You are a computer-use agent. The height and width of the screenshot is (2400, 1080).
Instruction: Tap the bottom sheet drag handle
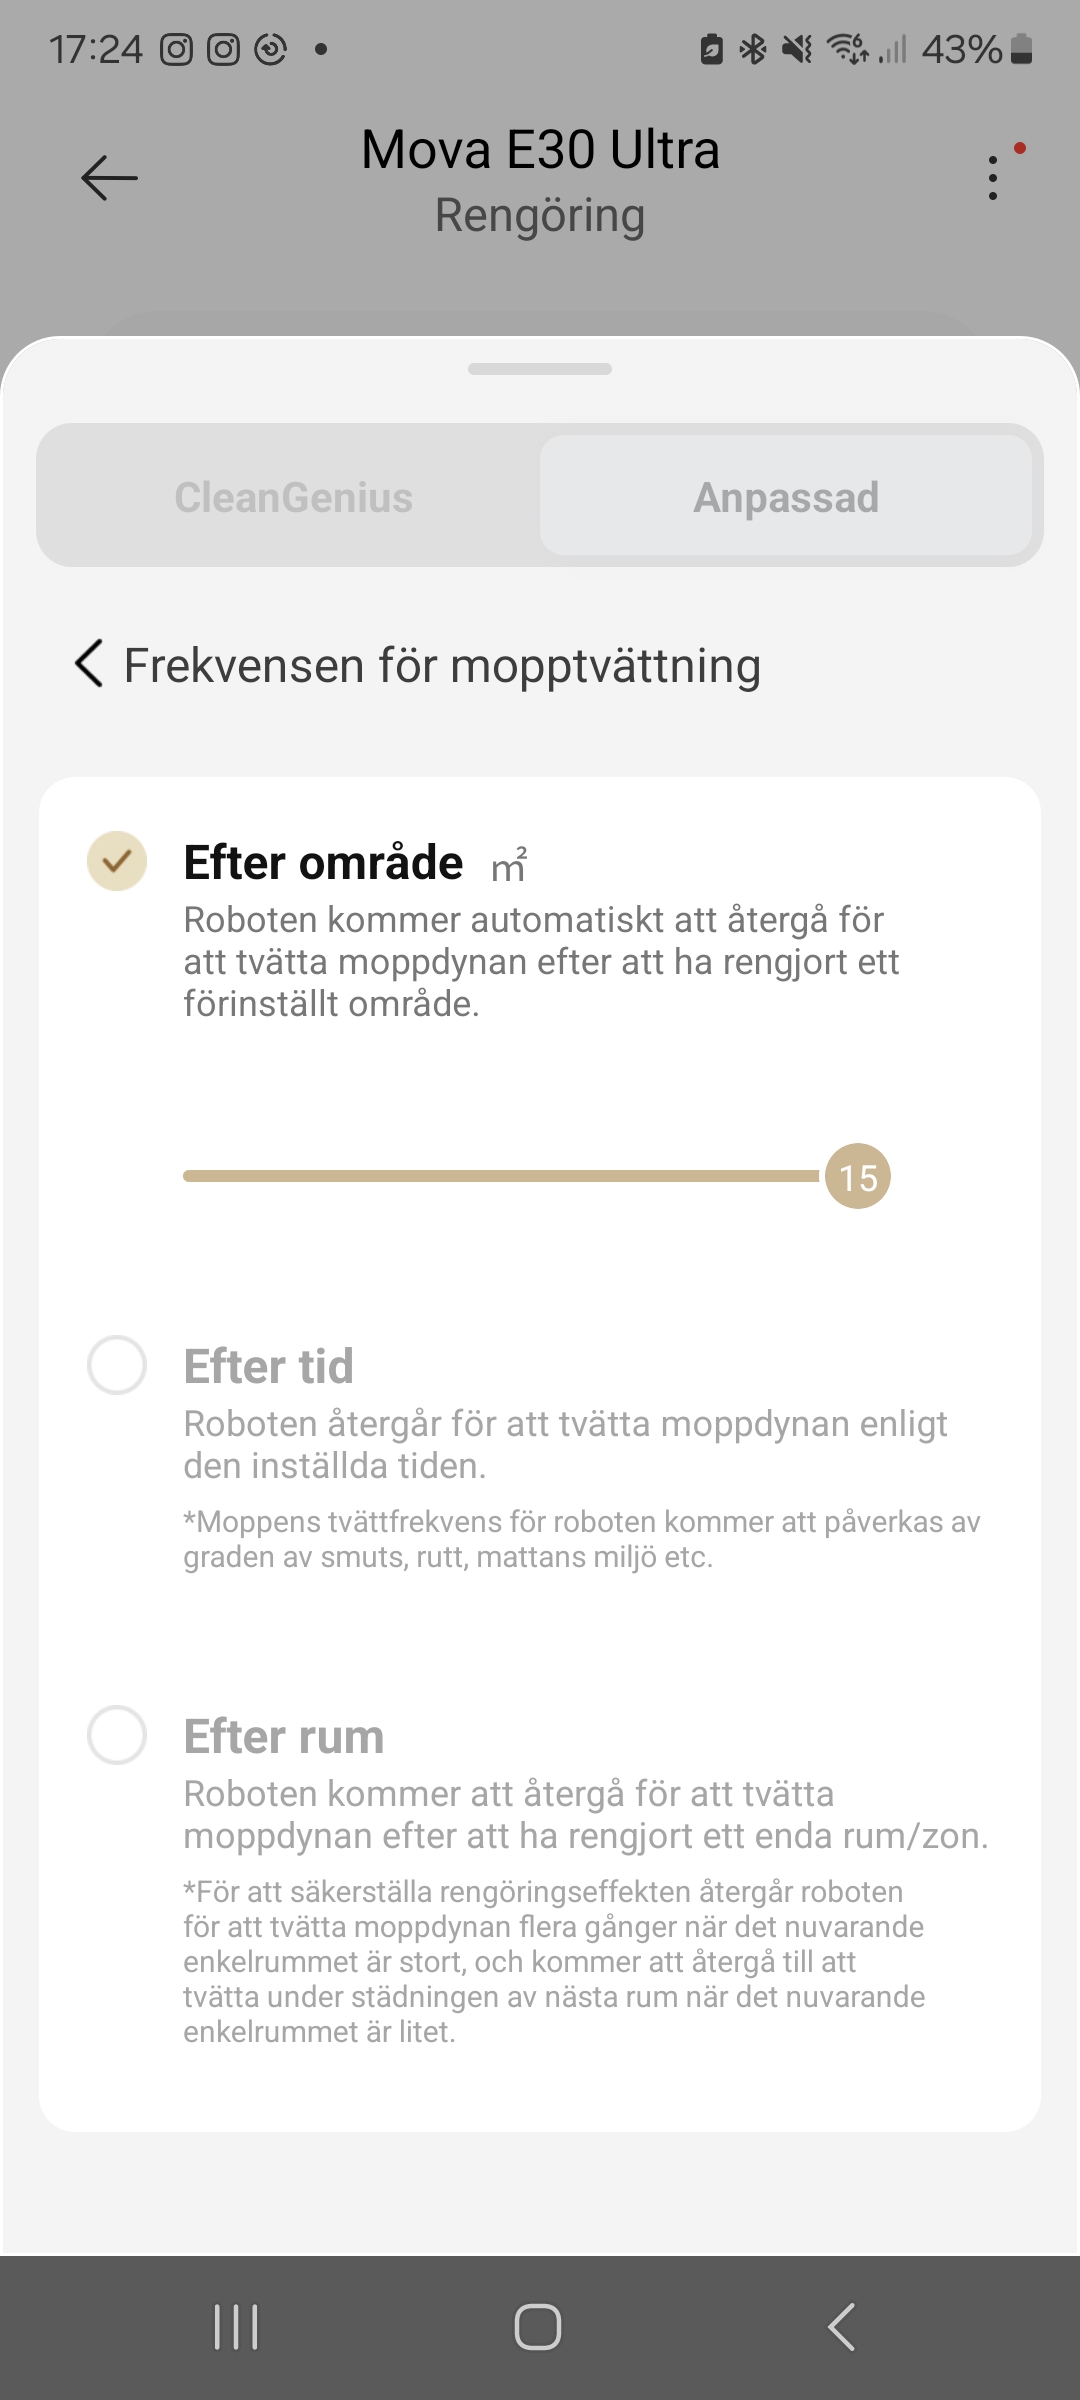coord(540,369)
